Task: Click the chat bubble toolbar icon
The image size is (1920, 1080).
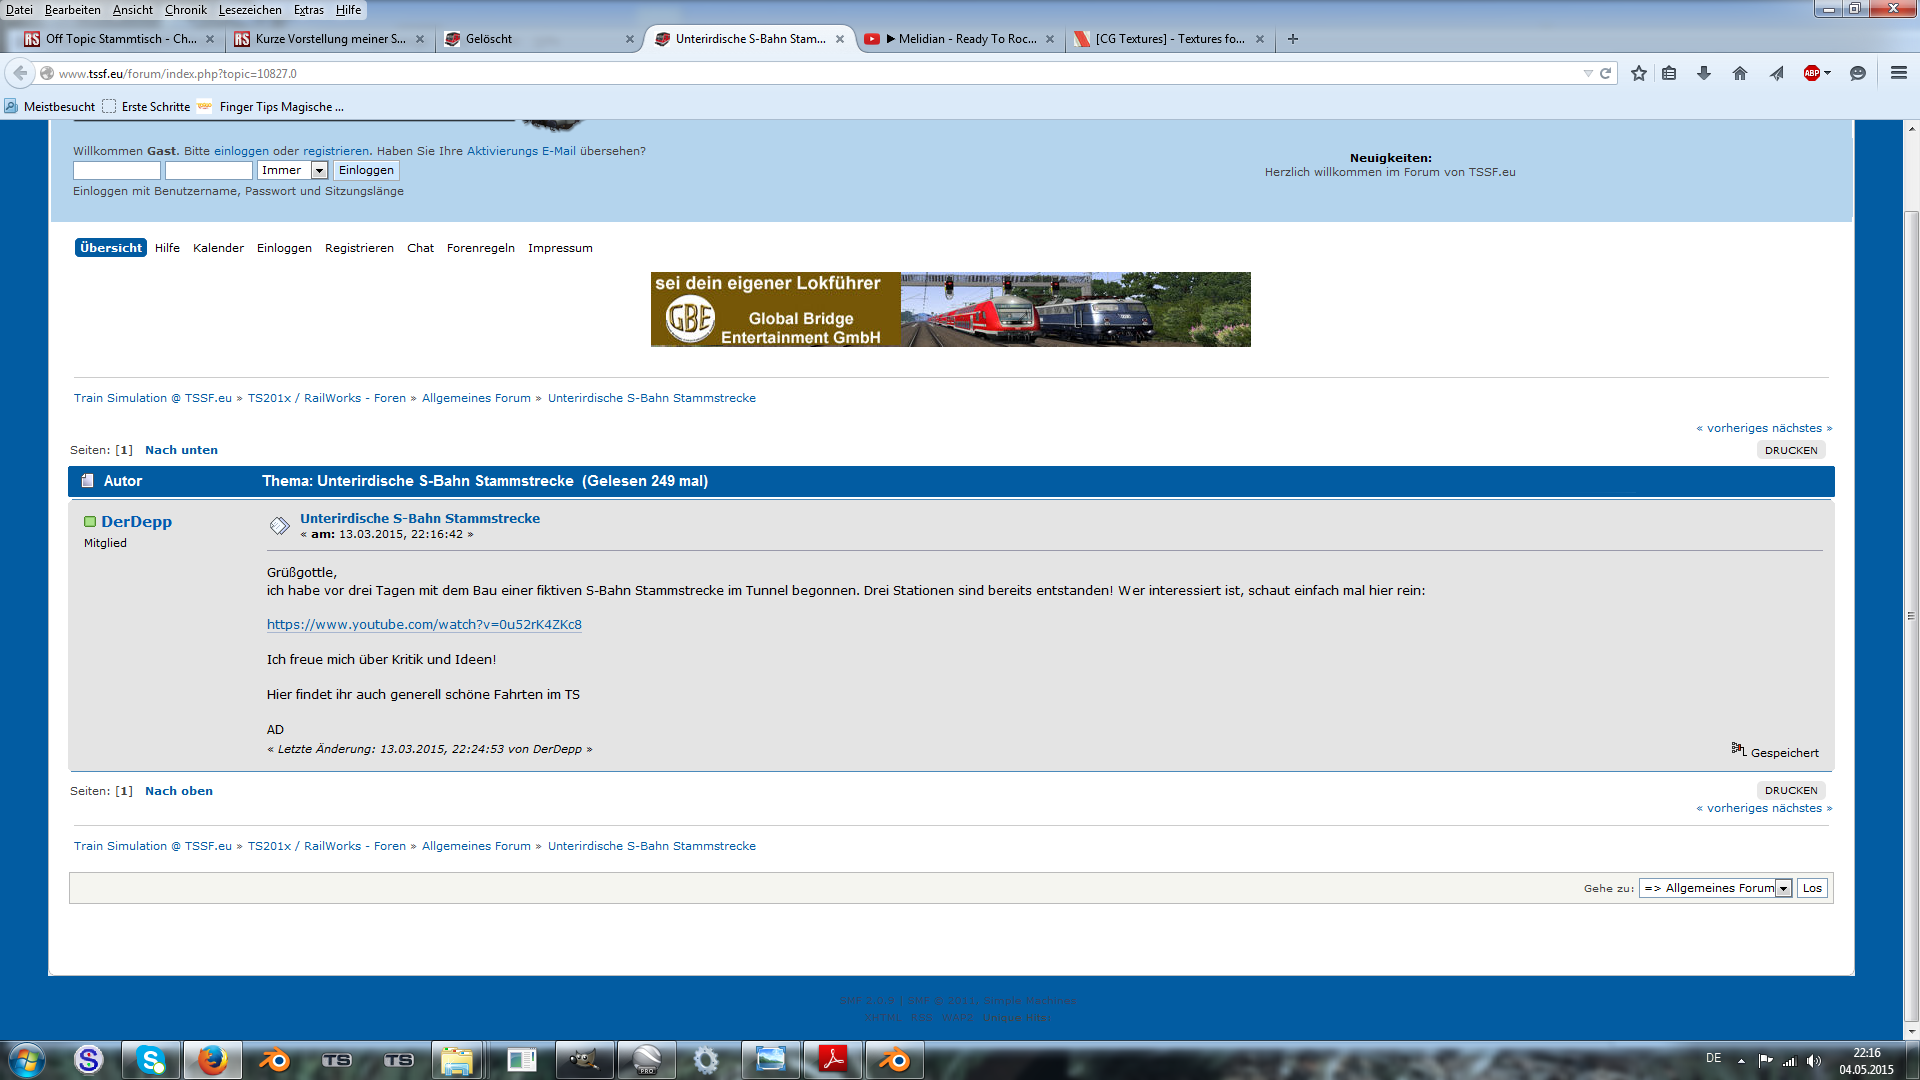Action: pos(1857,73)
